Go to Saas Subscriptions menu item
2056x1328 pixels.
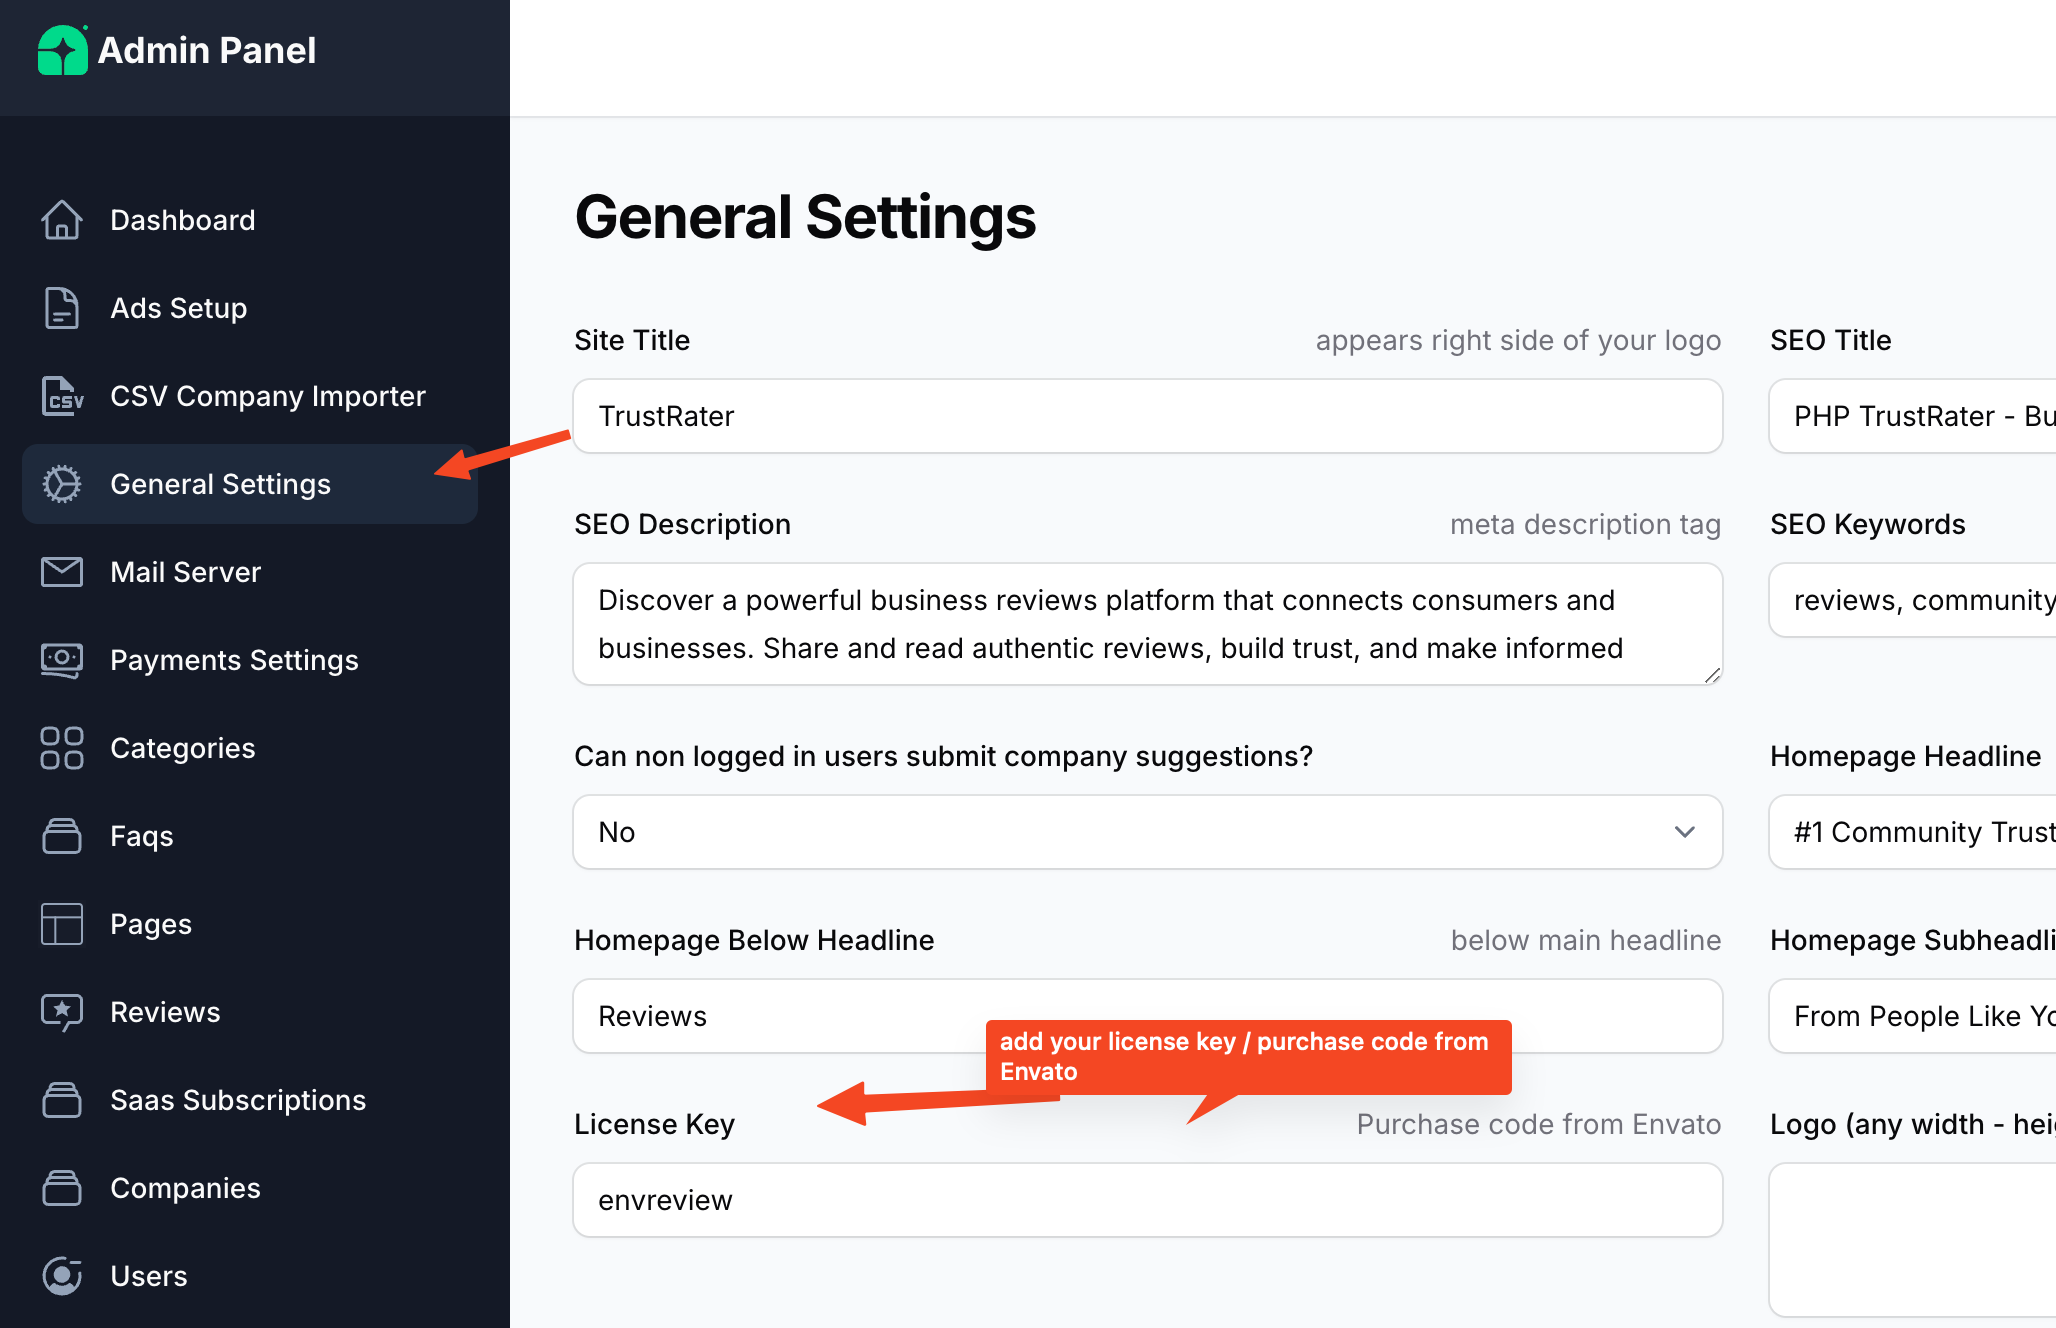pyautogui.click(x=238, y=1100)
